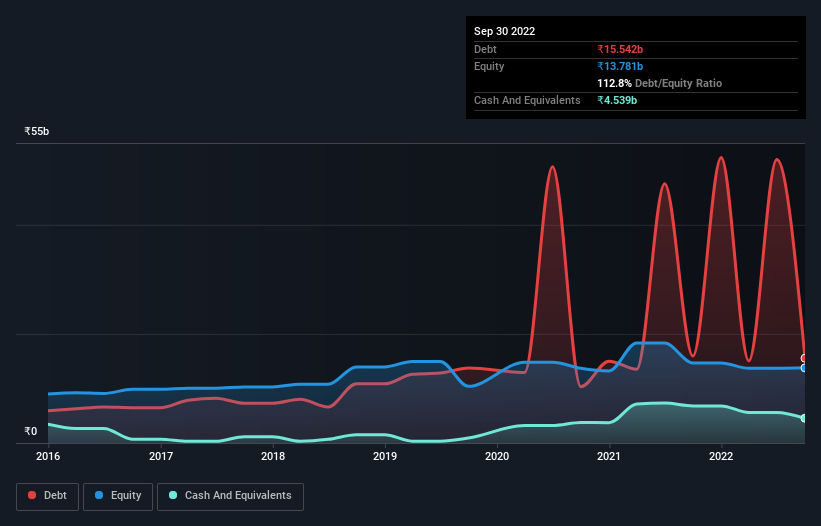Viewport: 821px width, 526px height.
Task: Click the teal Cash And Equivalents legend dot
Action: pyautogui.click(x=173, y=495)
